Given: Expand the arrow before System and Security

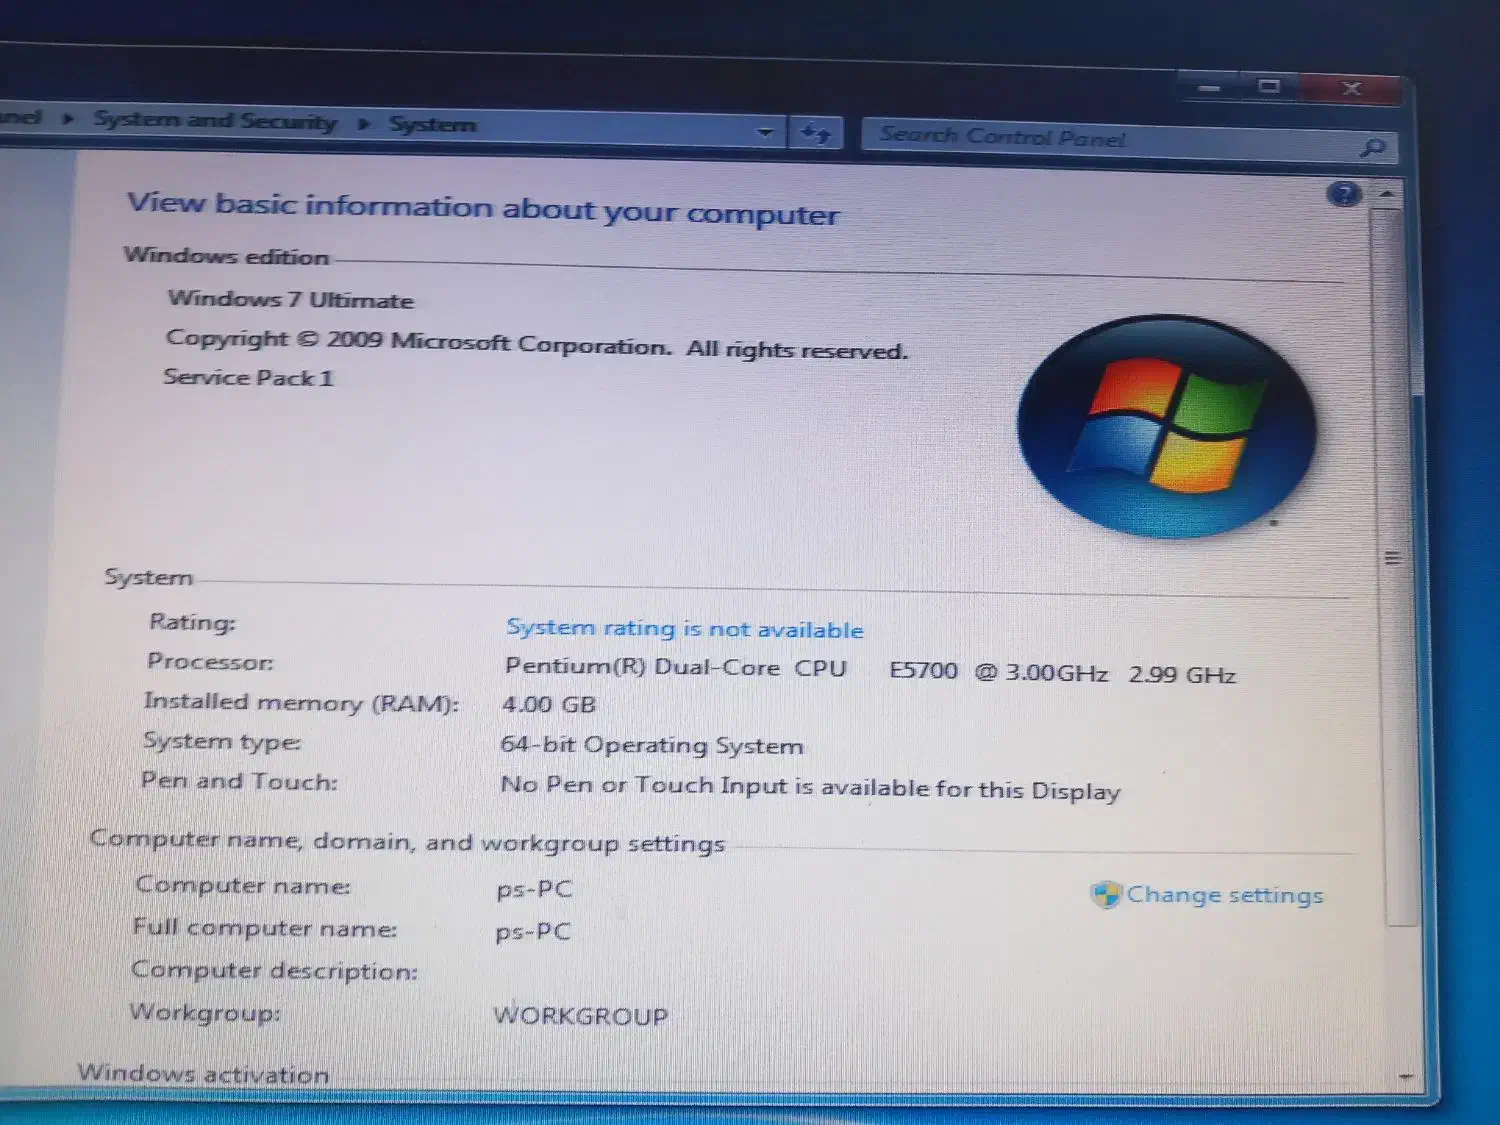Looking at the screenshot, I should point(68,118).
